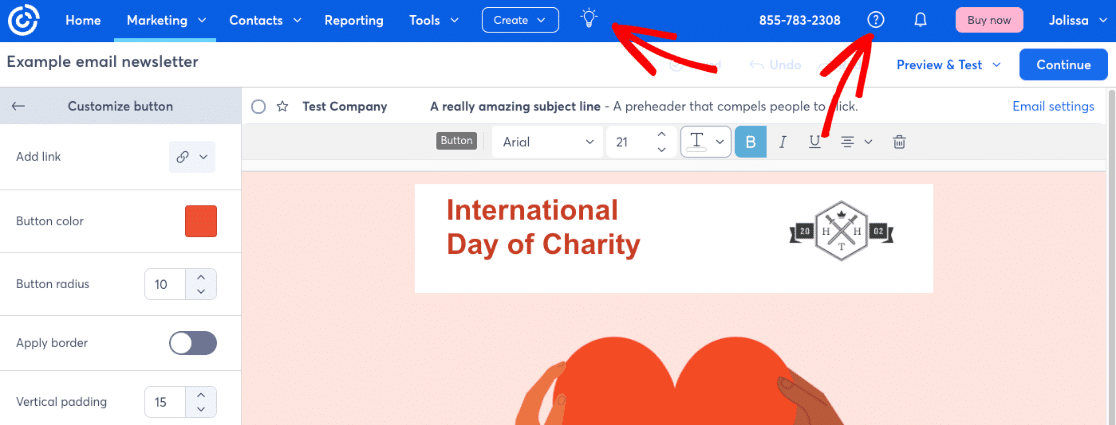Toggle italic formatting
The height and width of the screenshot is (425, 1116).
point(783,142)
